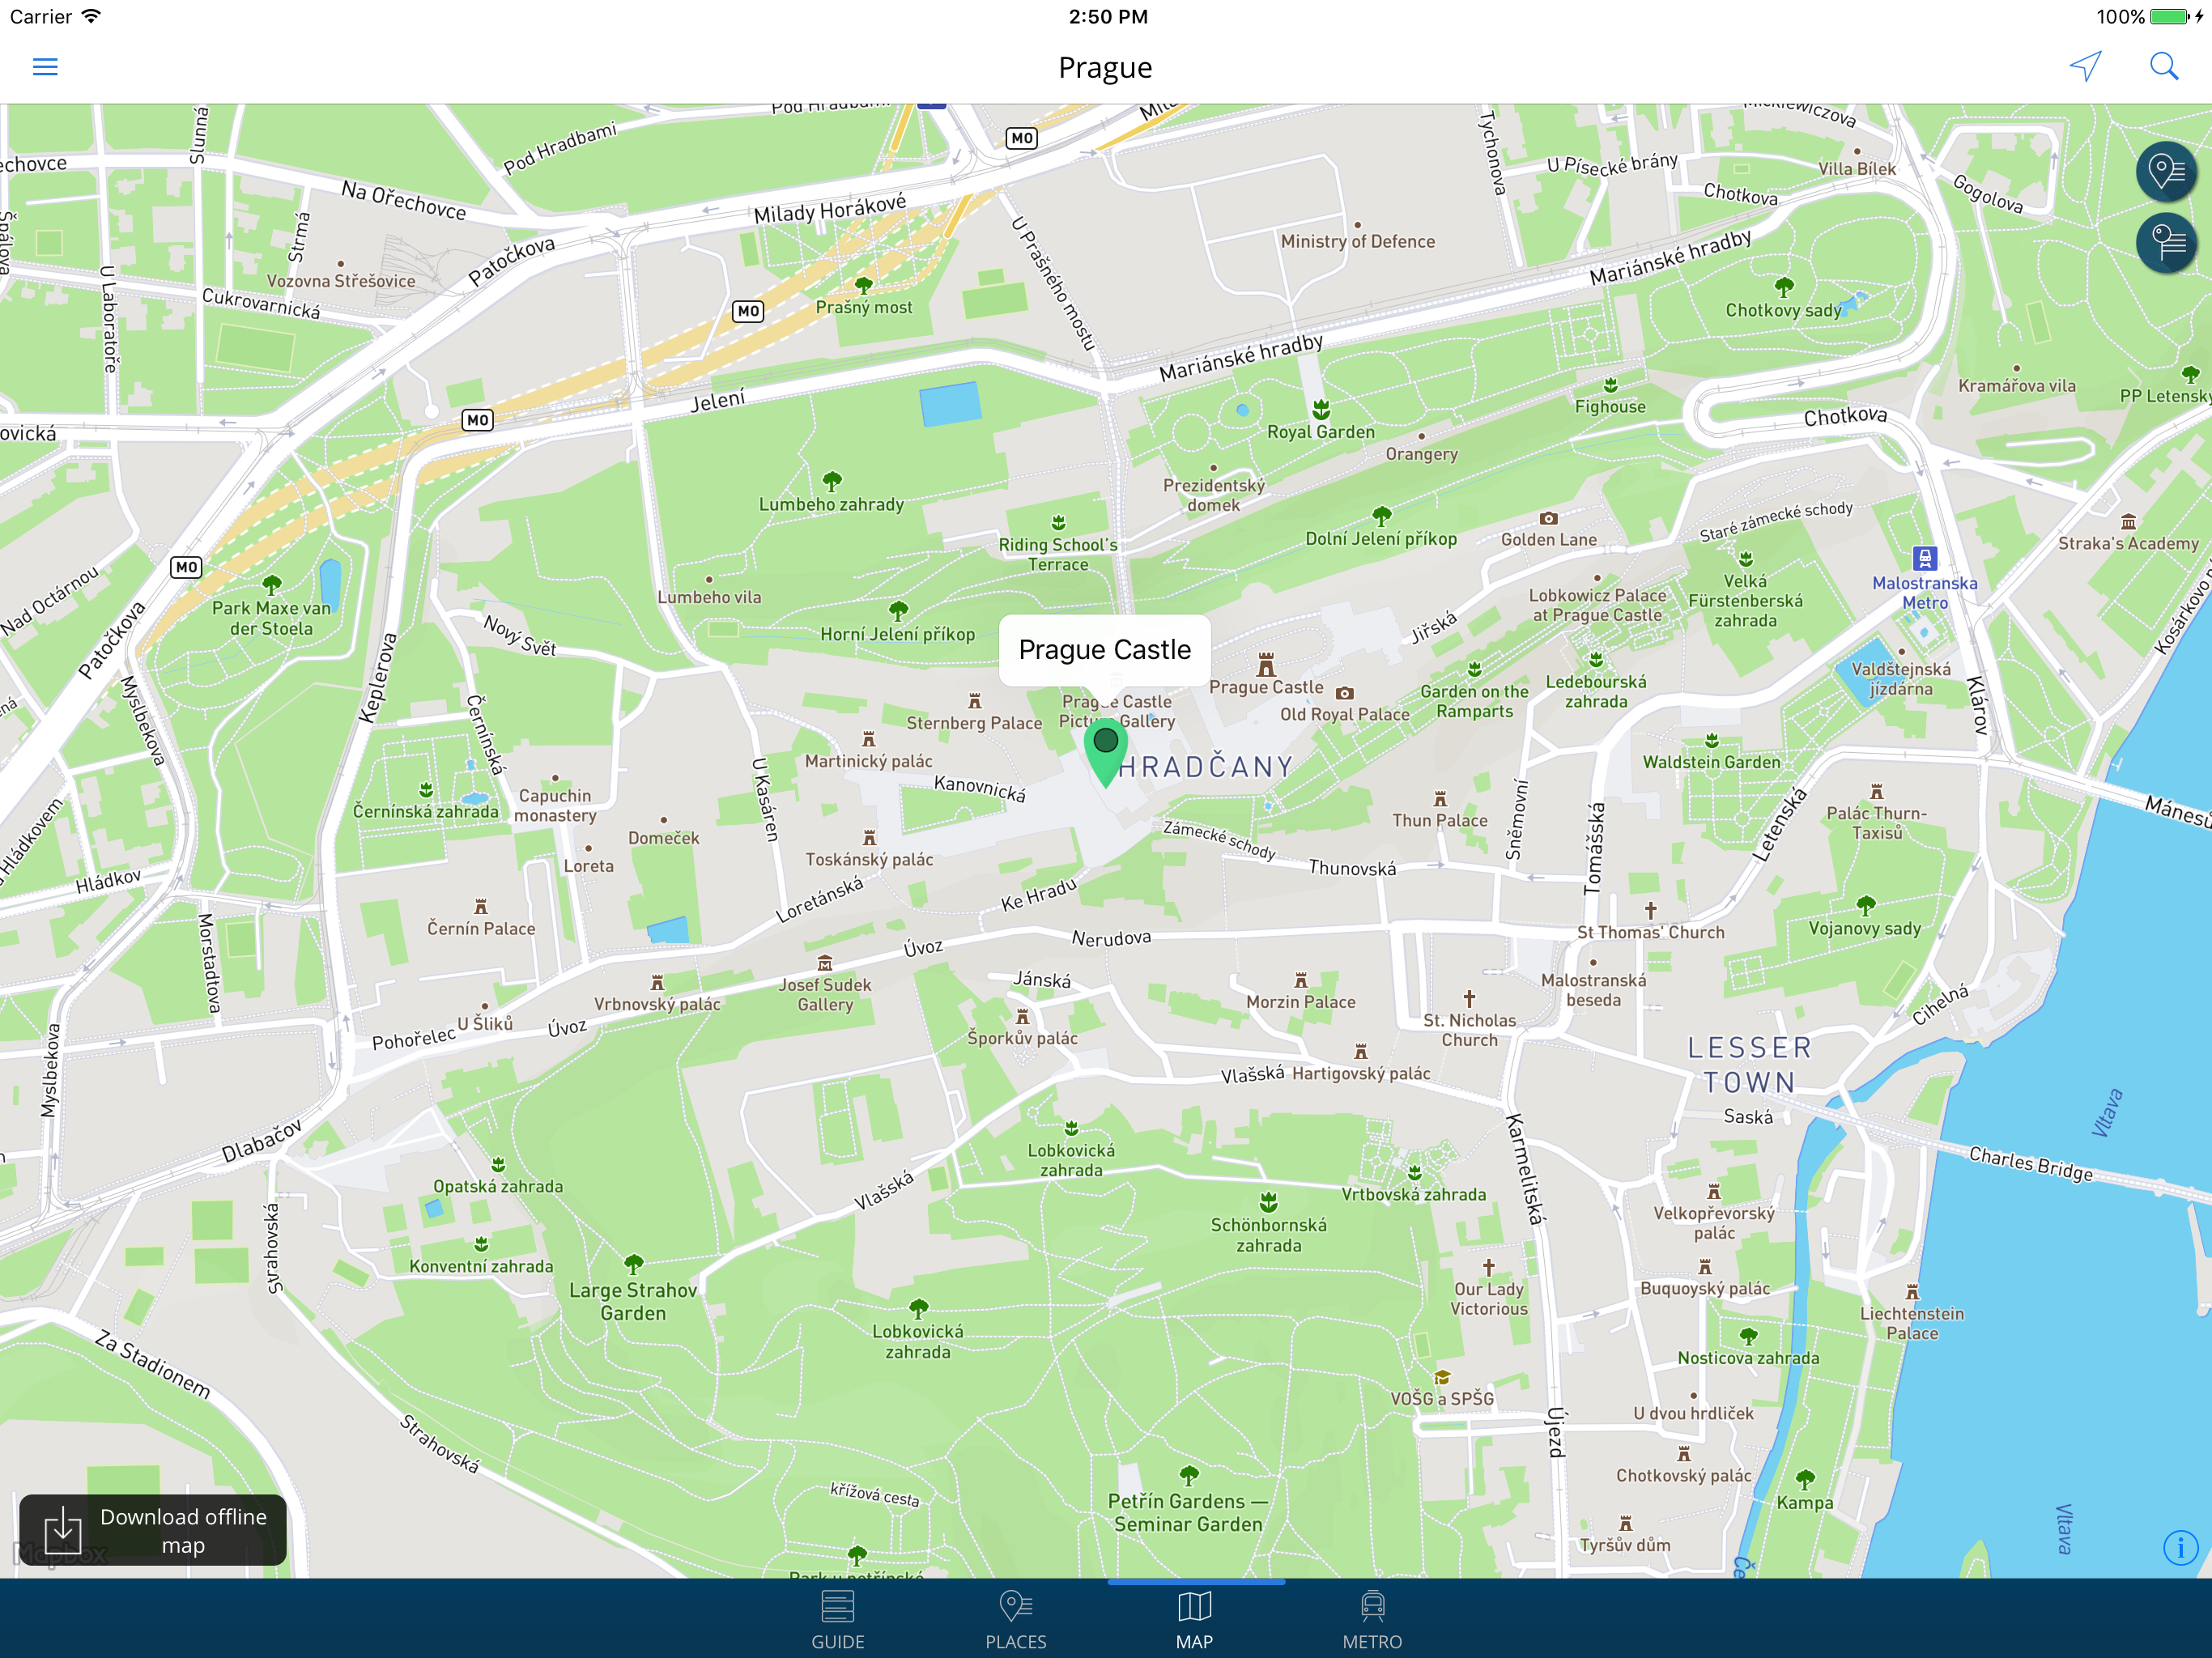Switch to the Places tab
The height and width of the screenshot is (1658, 2212).
[x=1015, y=1619]
